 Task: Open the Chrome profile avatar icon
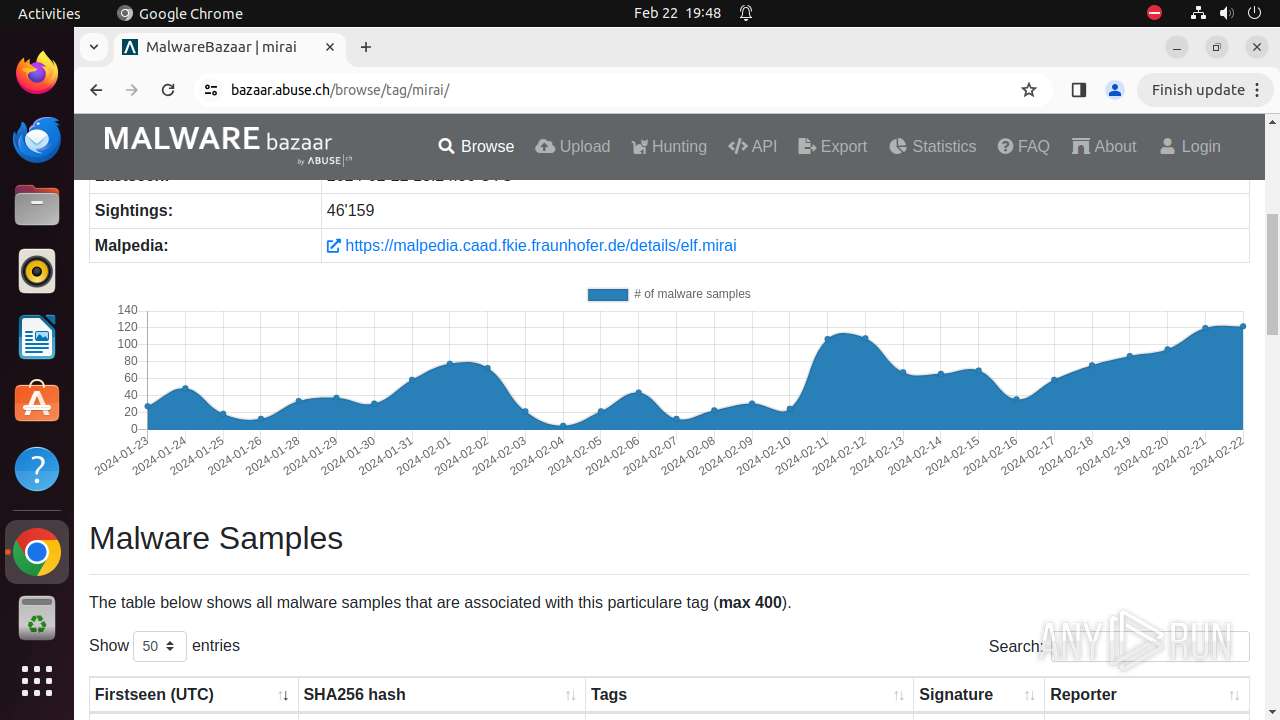tap(1115, 90)
